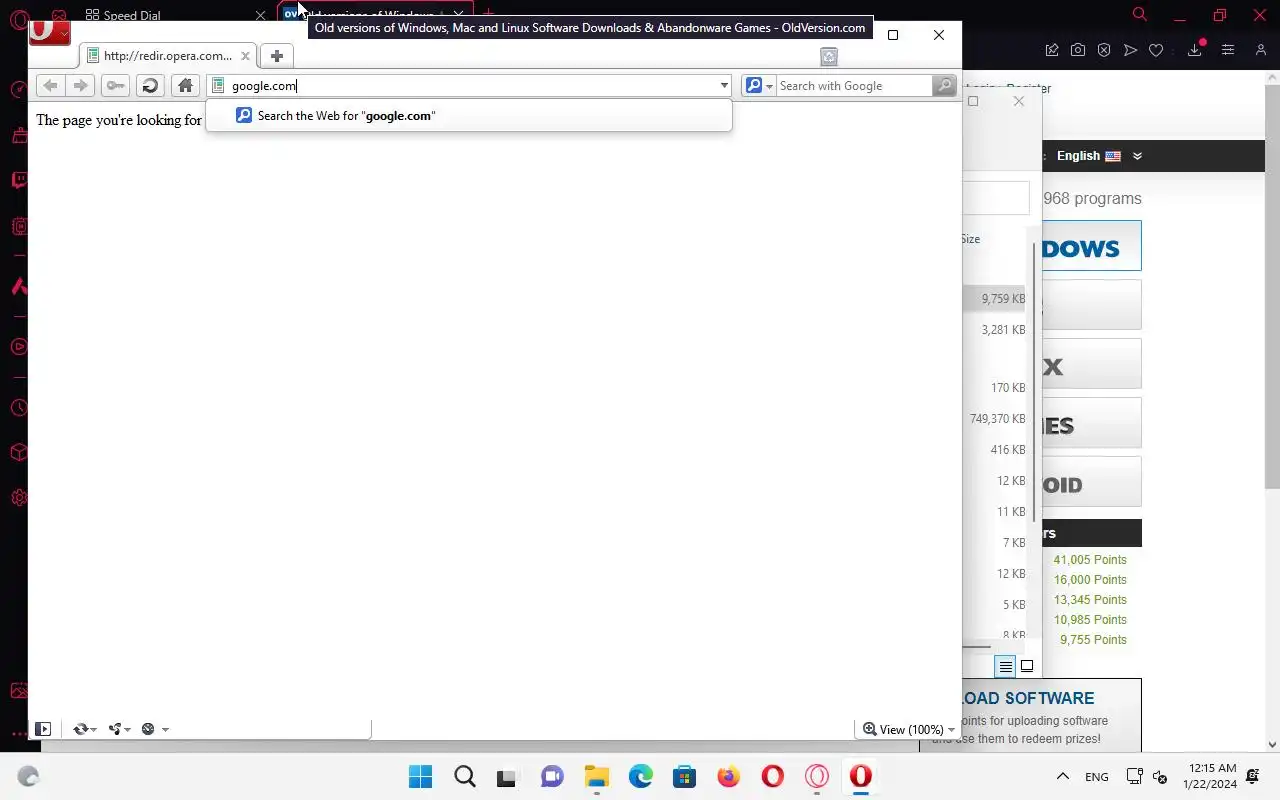Click the magnifier search submit button

point(944,86)
